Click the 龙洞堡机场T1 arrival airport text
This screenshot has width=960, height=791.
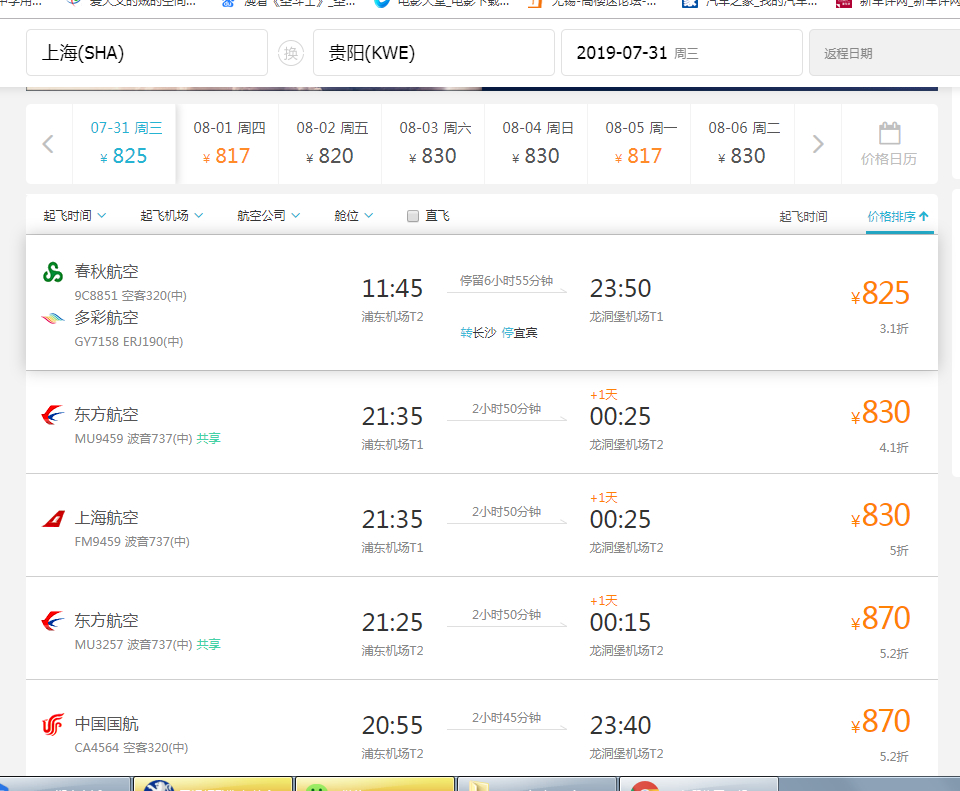point(626,317)
